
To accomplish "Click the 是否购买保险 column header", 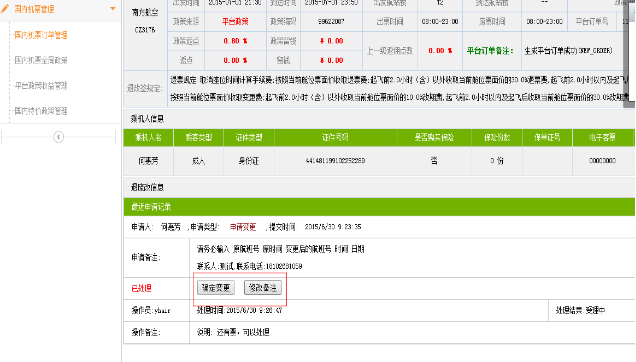I will coord(434,138).
